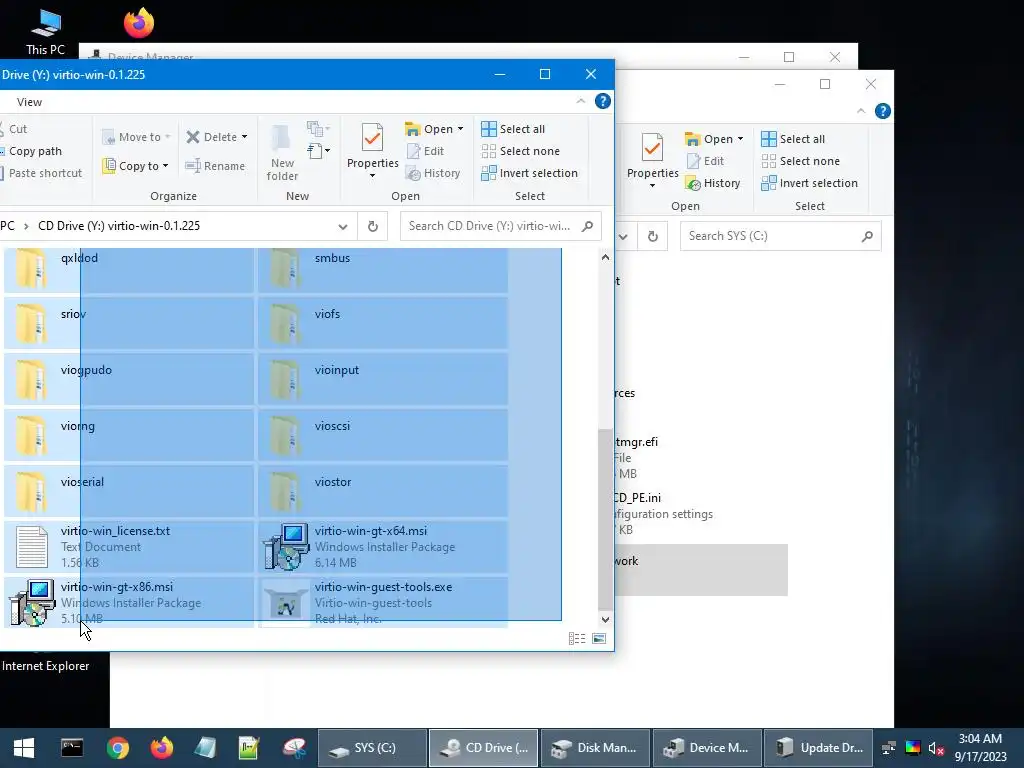Refresh the SYS (C:) folder view
Image resolution: width=1024 pixels, height=768 pixels.
click(x=652, y=236)
